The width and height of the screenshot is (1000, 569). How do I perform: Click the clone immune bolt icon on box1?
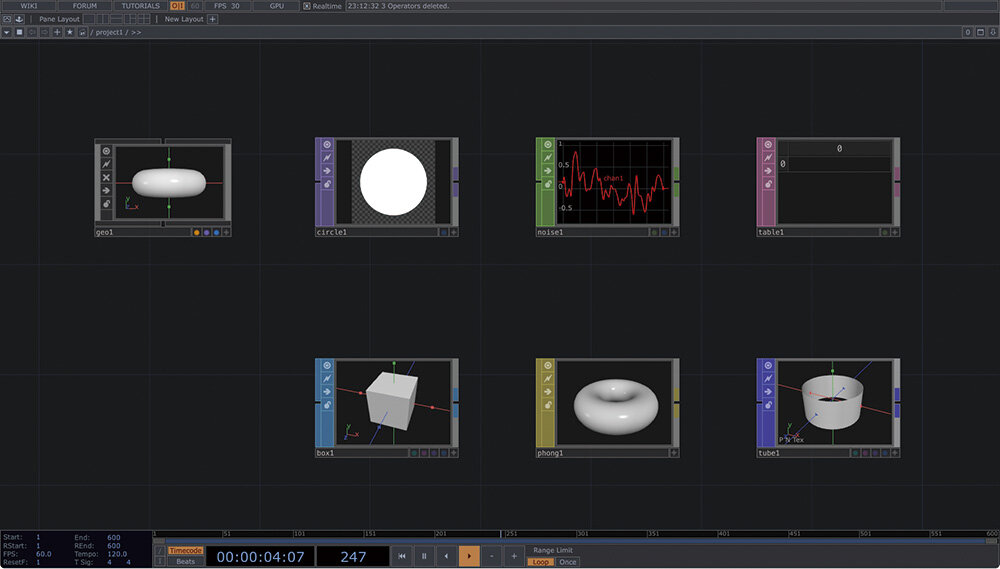point(326,379)
